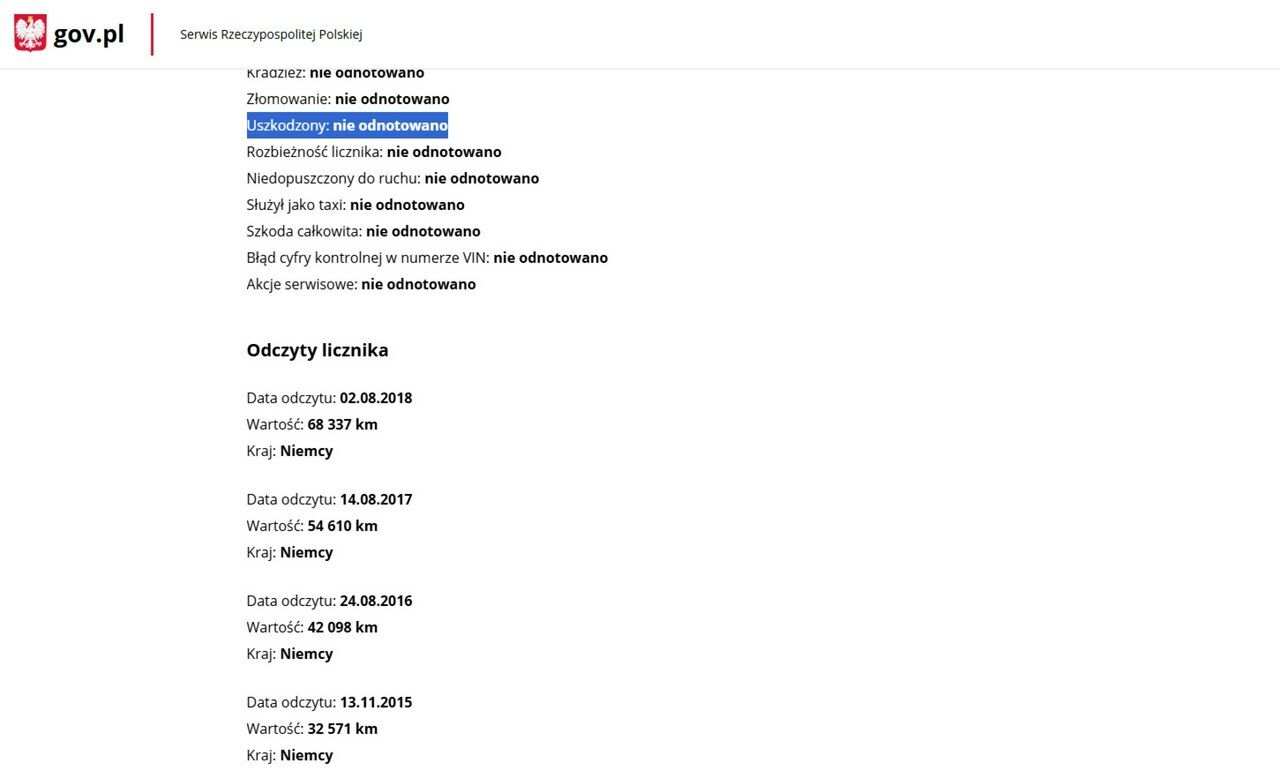Click the reading date 13.11.2015
Viewport: 1280px width, 778px height.
click(x=375, y=702)
